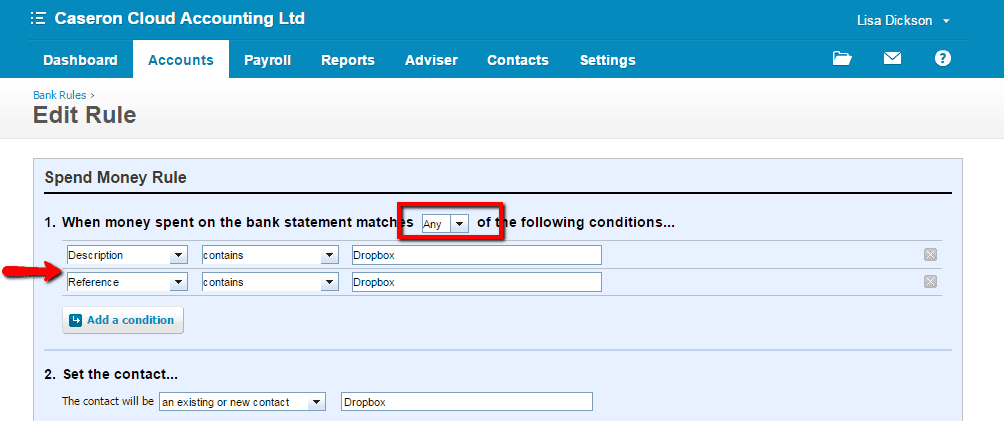Remove the Reference condition row
This screenshot has width=1004, height=421.
pos(930,282)
